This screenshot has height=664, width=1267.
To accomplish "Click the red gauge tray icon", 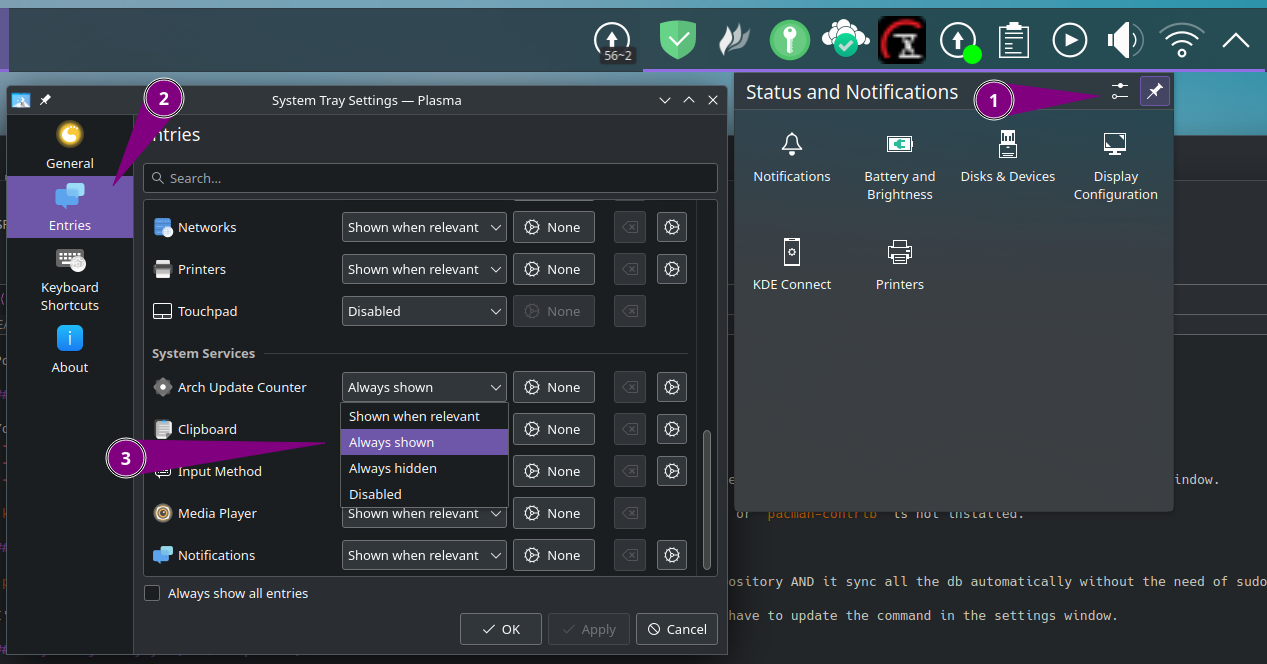I will pos(902,40).
